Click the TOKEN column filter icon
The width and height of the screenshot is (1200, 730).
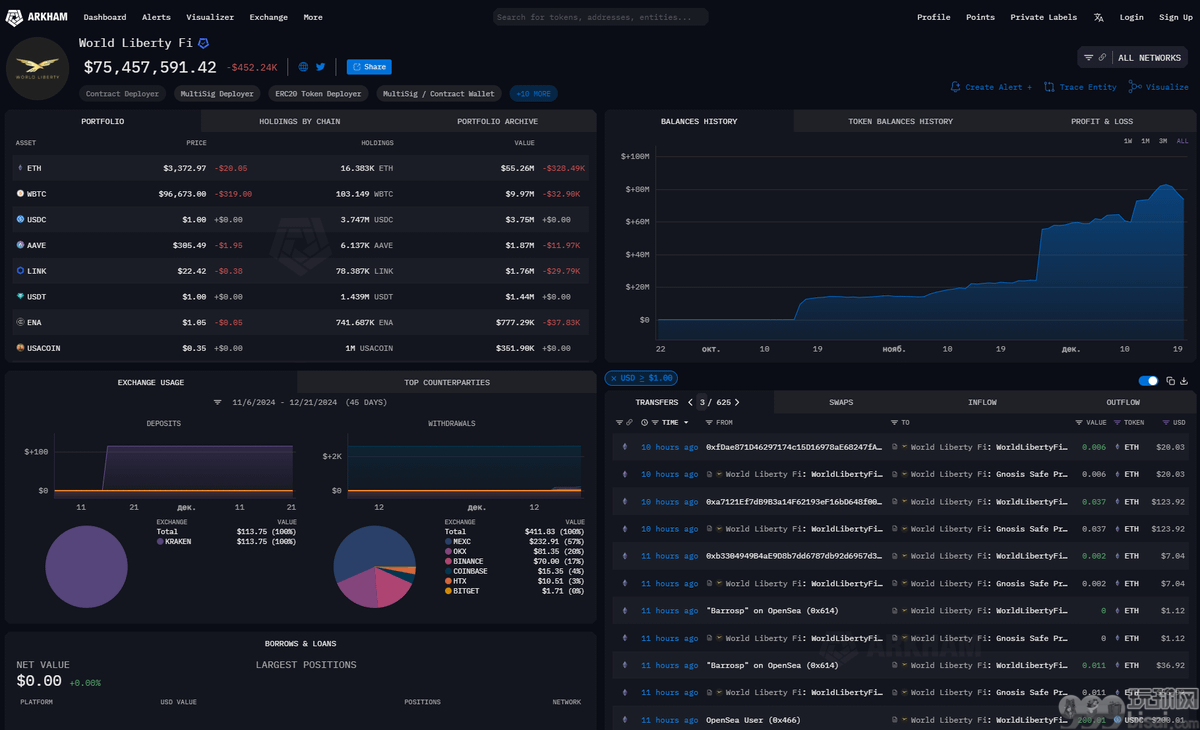(x=1116, y=423)
